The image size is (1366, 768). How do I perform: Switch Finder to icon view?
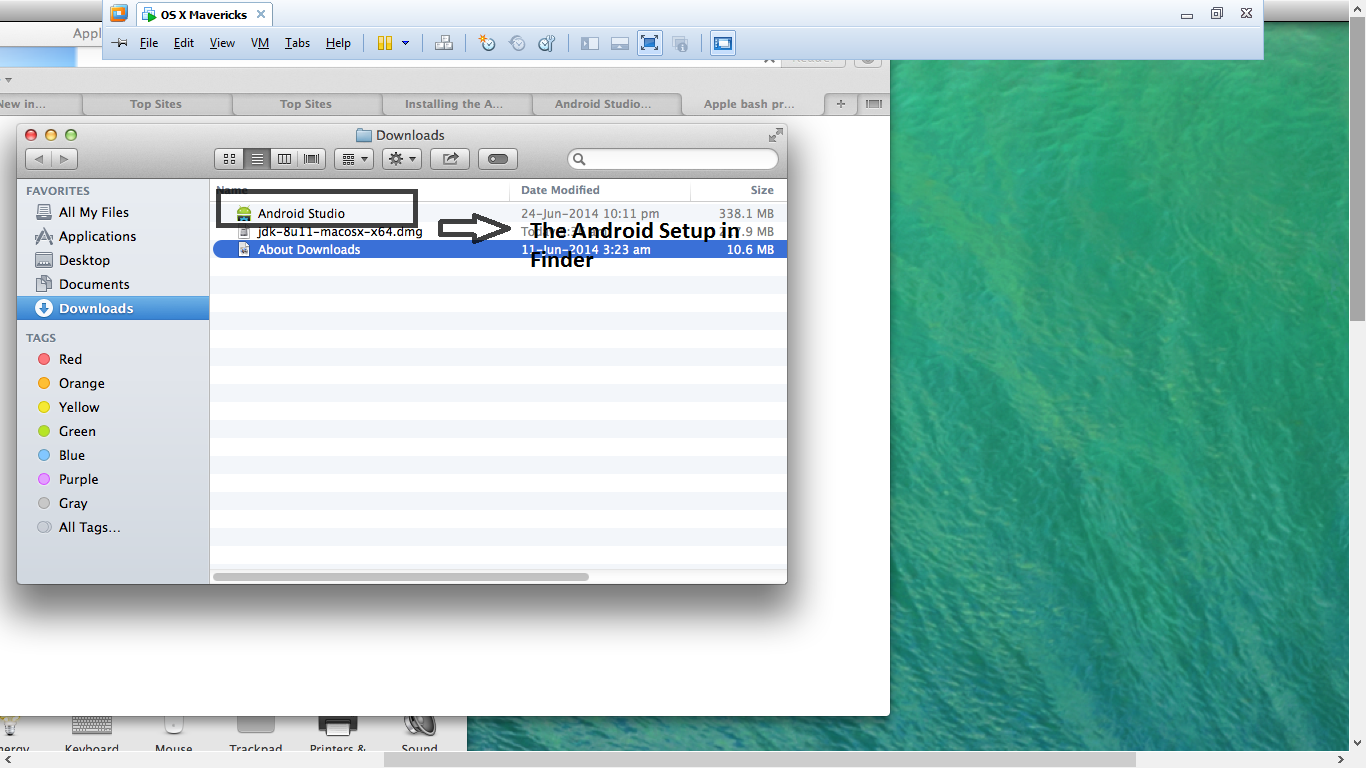[229, 158]
